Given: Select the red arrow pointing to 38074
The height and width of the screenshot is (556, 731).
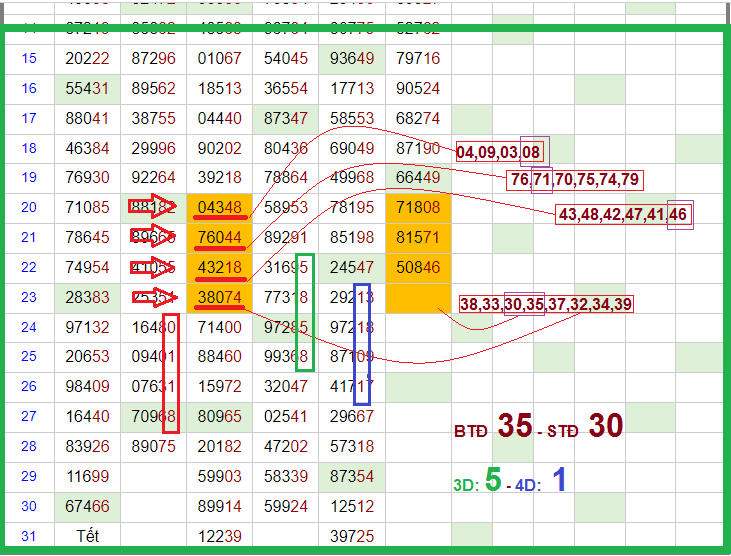Looking at the screenshot, I should 153,298.
